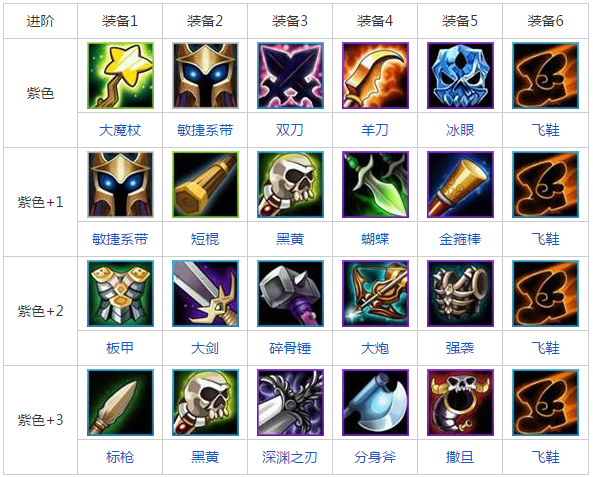Open the 标枪 text link
The image size is (593, 477).
[x=120, y=457]
